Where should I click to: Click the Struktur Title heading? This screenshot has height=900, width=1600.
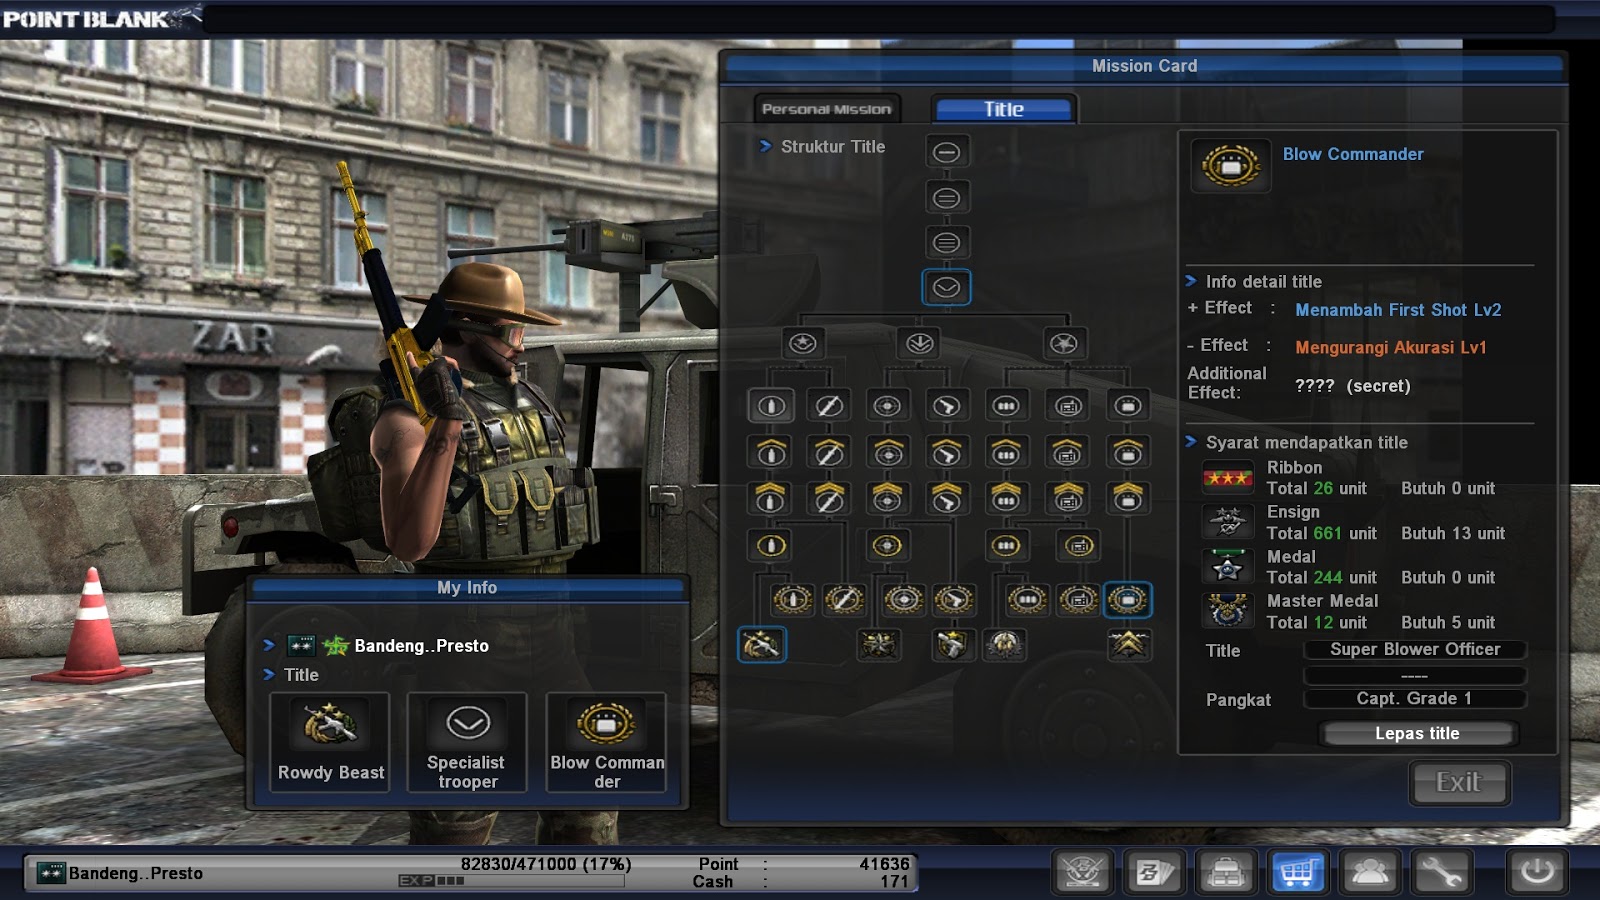(x=832, y=147)
